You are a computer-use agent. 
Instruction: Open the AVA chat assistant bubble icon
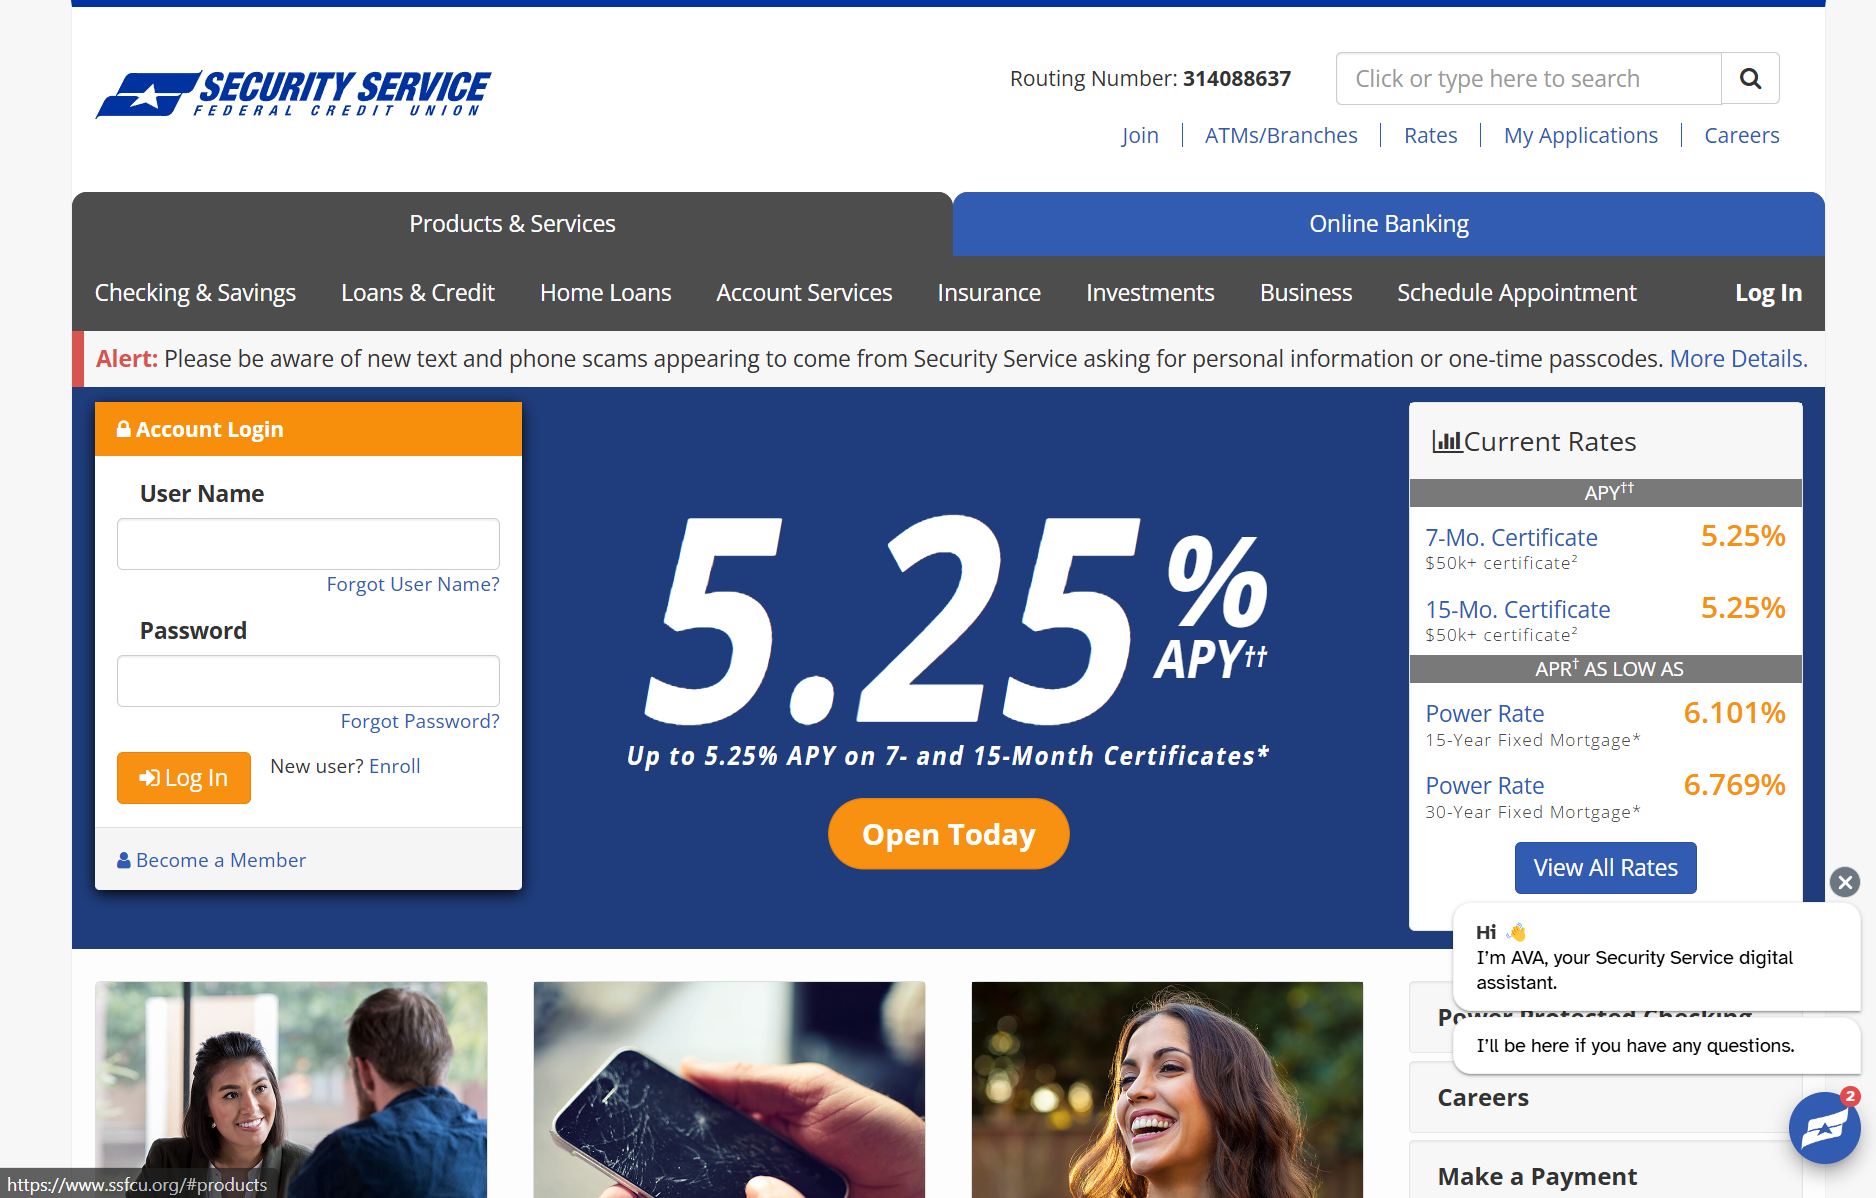tap(1824, 1128)
